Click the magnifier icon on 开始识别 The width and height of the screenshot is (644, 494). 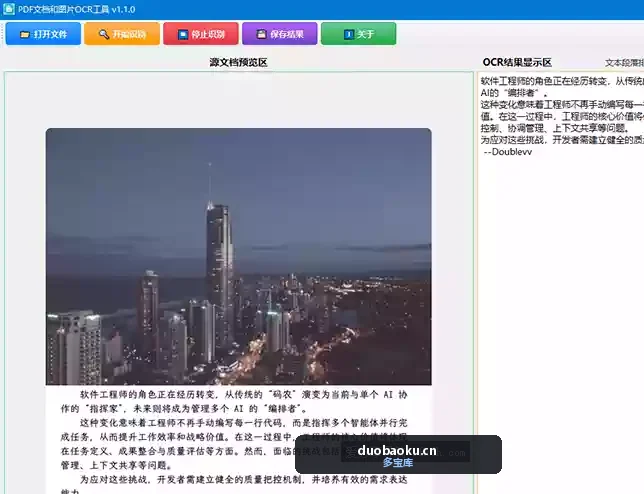pyautogui.click(x=104, y=34)
